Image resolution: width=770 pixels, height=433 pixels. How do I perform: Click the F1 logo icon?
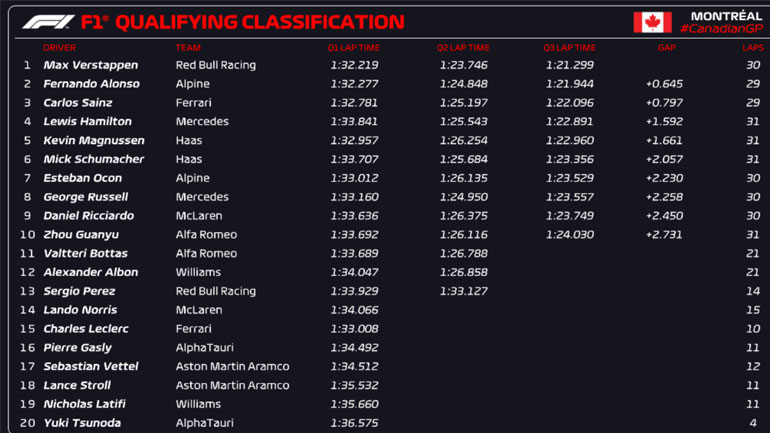[x=46, y=22]
